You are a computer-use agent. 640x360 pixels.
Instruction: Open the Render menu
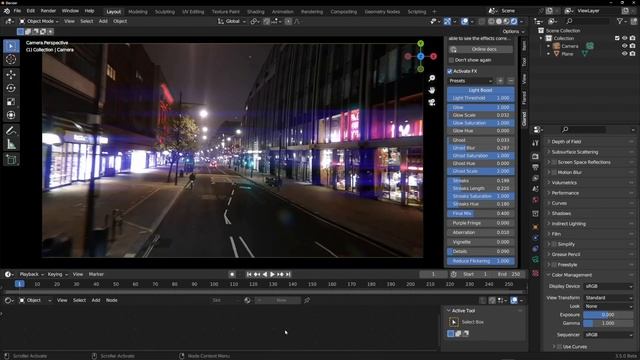tap(48, 11)
